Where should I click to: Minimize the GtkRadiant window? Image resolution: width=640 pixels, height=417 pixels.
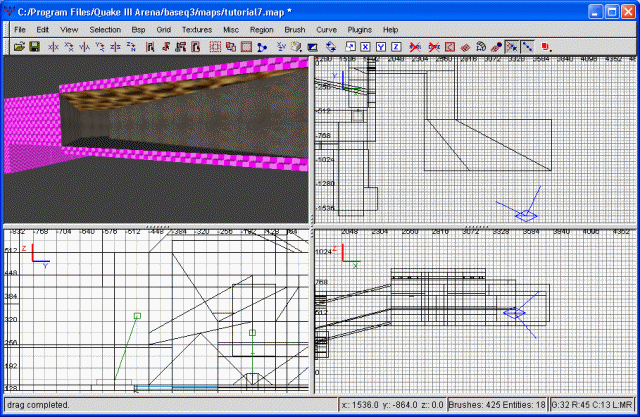click(x=596, y=12)
